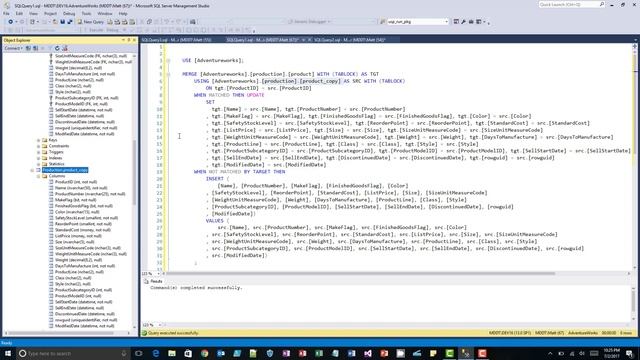Select the MakeFlag (bit, not null) column

pyautogui.click(x=76, y=200)
